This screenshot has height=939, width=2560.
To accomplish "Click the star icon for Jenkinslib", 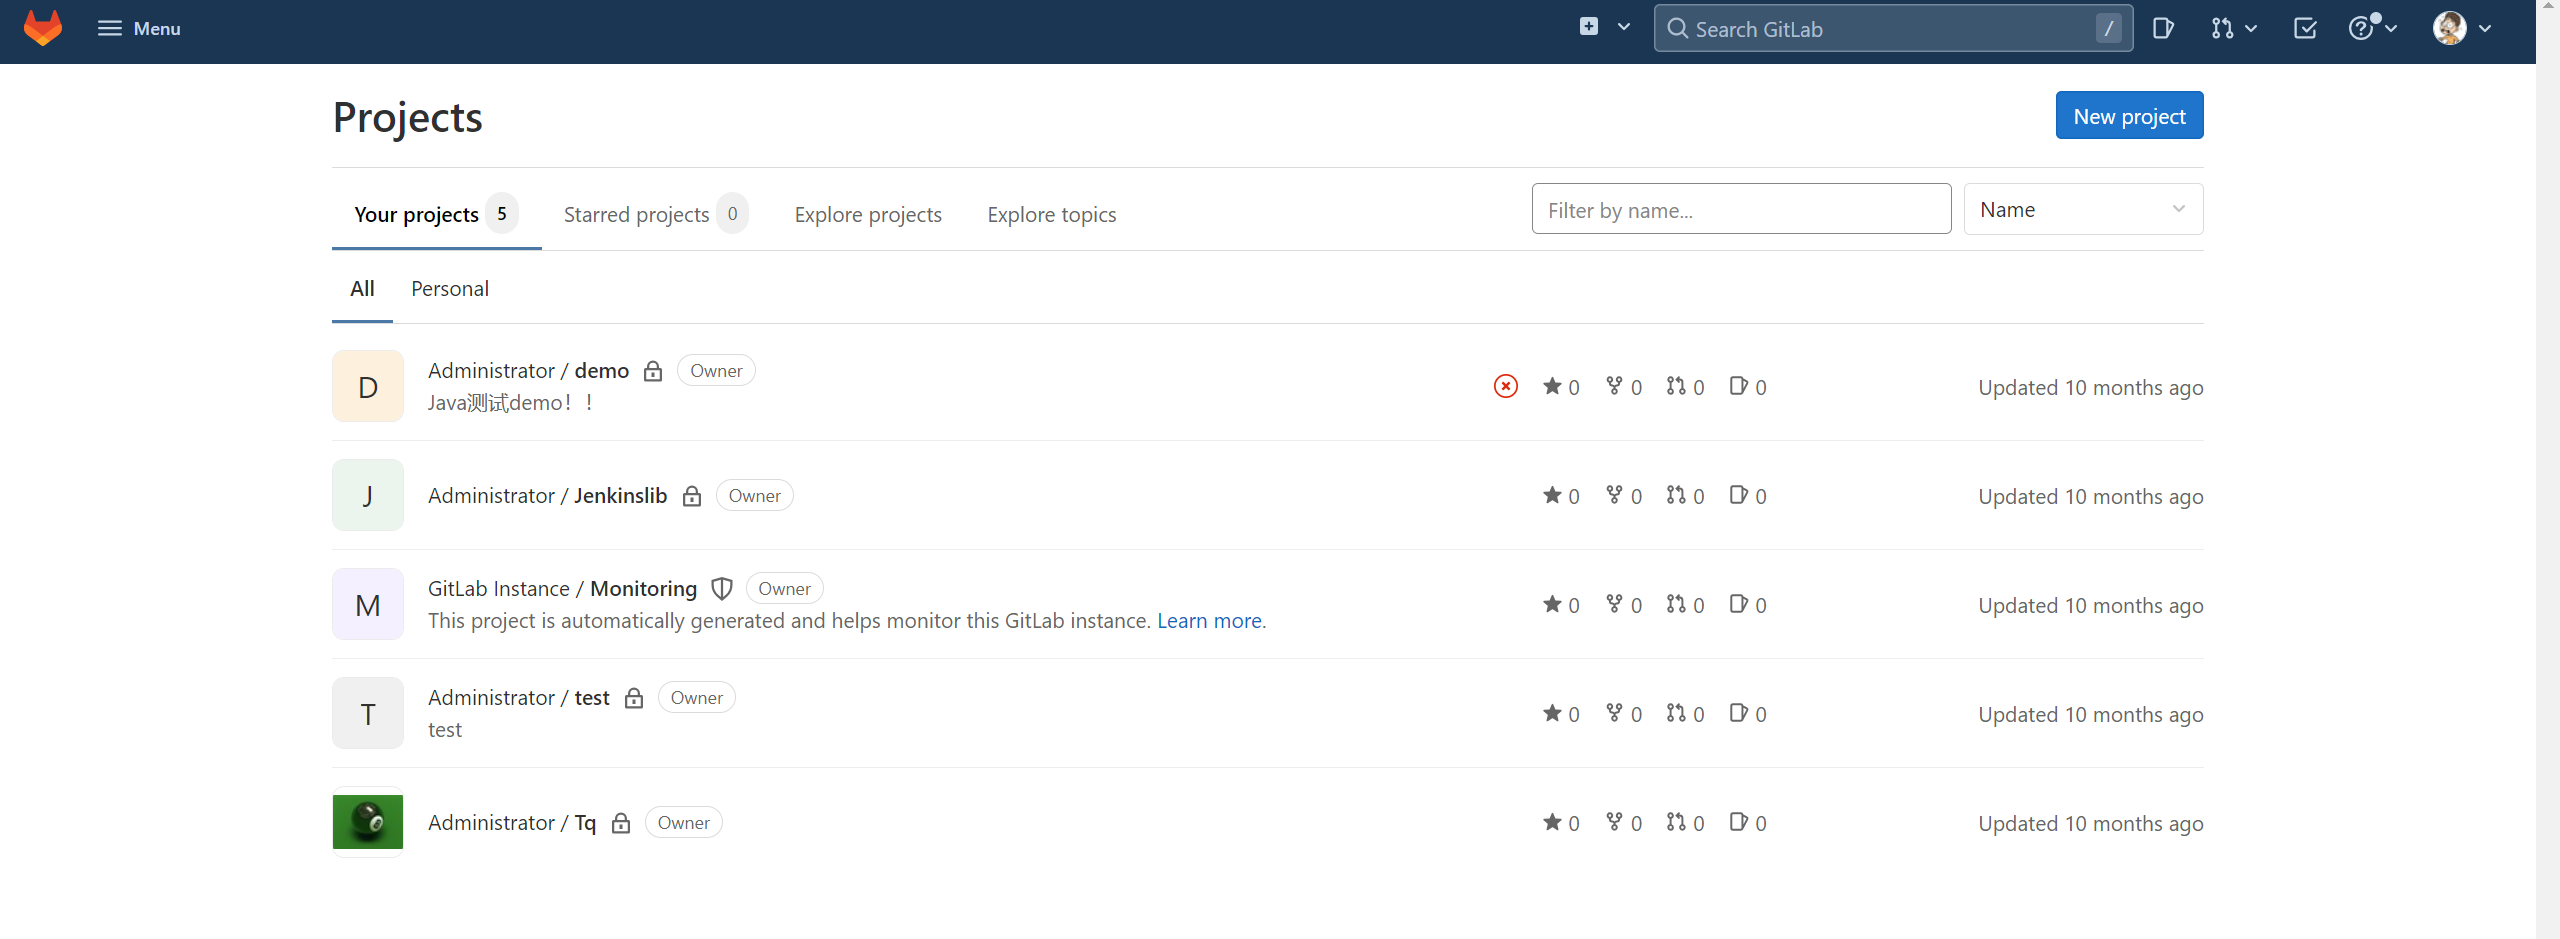I will 1552,495.
